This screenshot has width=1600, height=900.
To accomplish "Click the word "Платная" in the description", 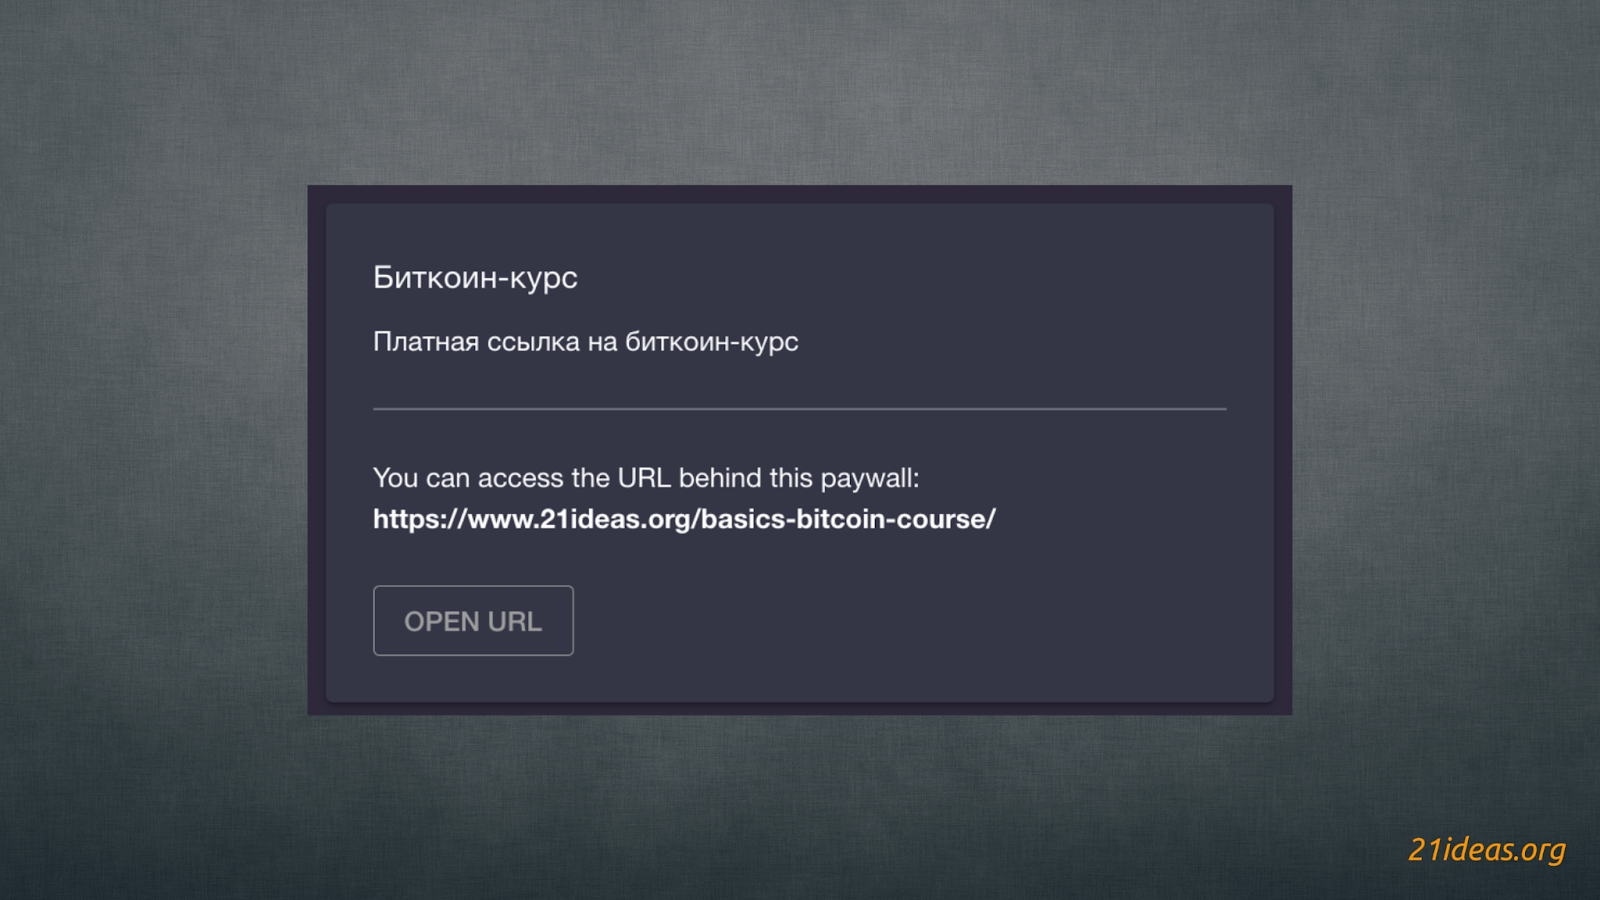I will click(x=426, y=342).
